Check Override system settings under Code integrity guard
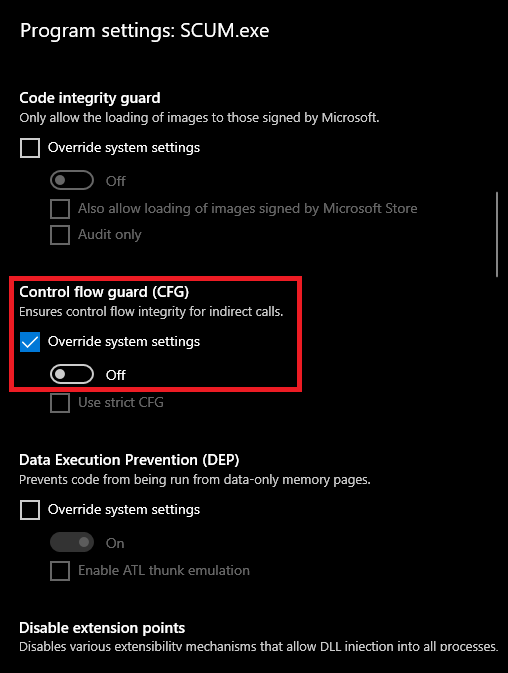 (30, 148)
